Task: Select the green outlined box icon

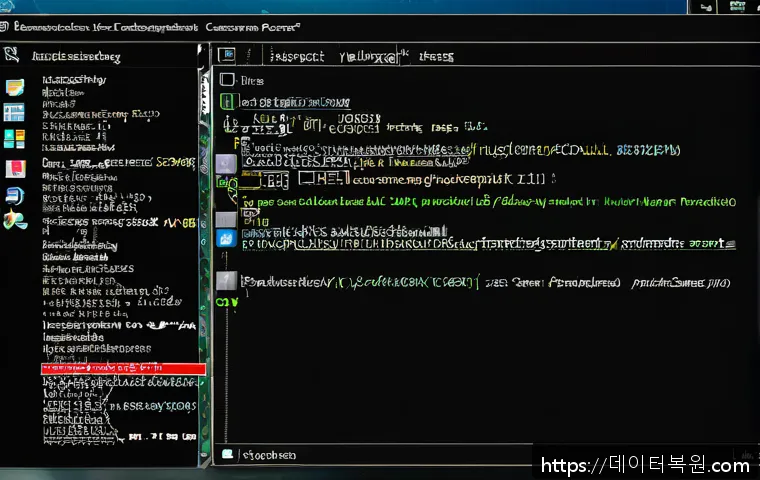Action: click(227, 102)
